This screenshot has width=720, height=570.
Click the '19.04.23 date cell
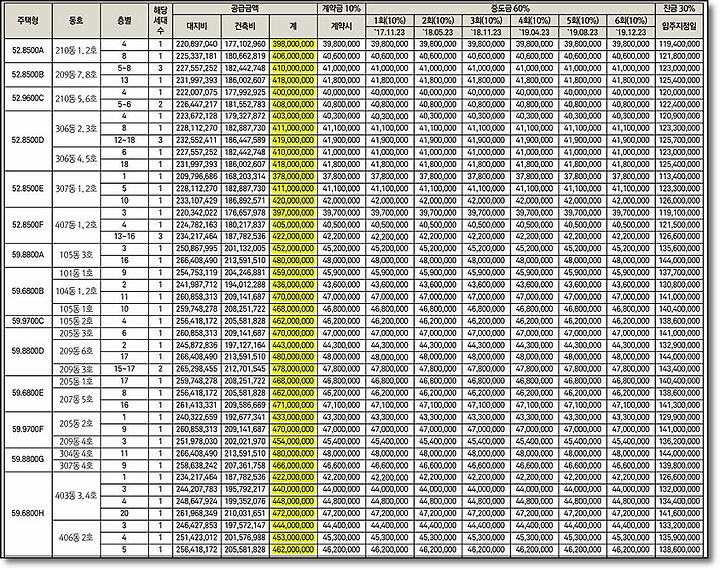coord(534,33)
